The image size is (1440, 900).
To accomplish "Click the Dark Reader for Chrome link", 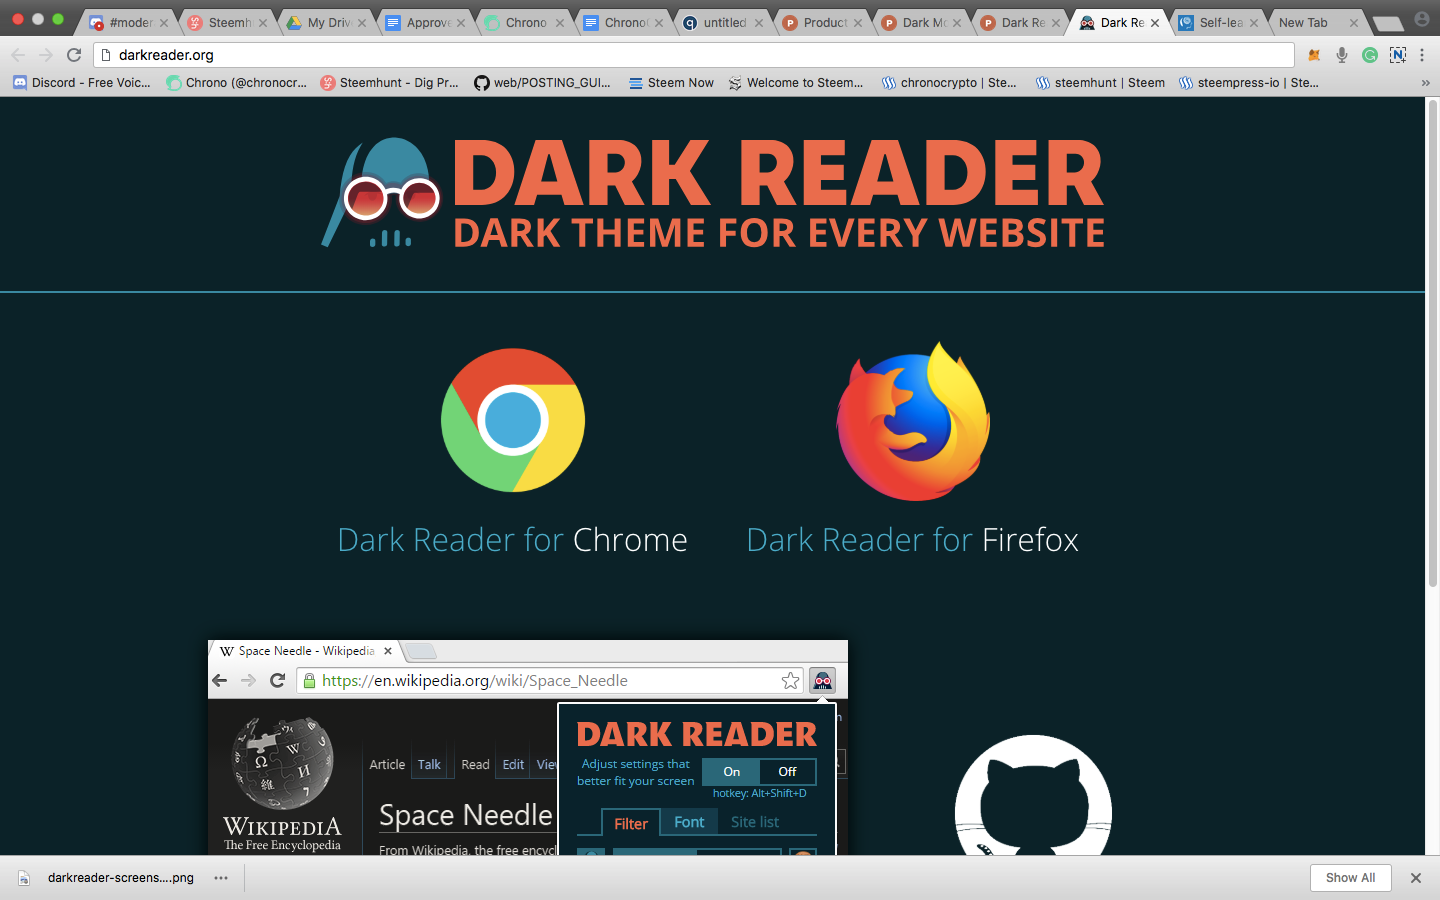I will 513,540.
